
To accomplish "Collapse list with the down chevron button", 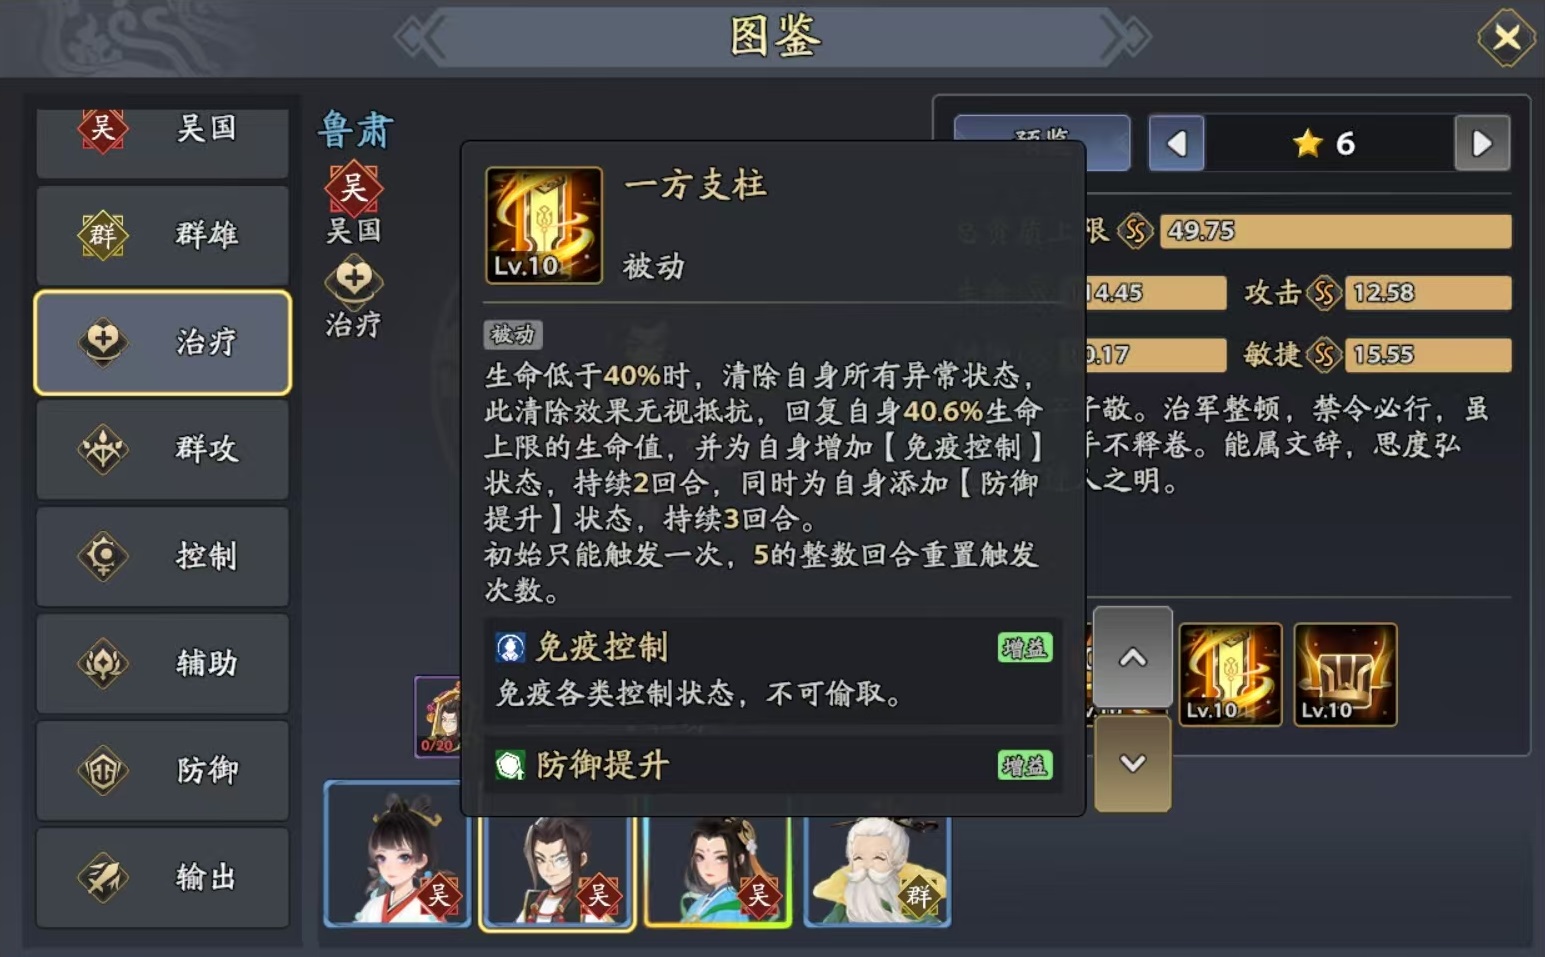I will pyautogui.click(x=1132, y=763).
